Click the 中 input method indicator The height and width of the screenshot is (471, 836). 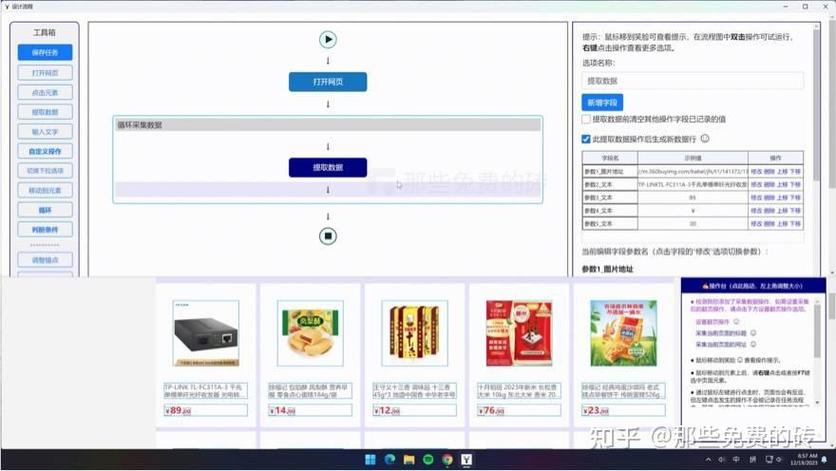tap(736, 459)
